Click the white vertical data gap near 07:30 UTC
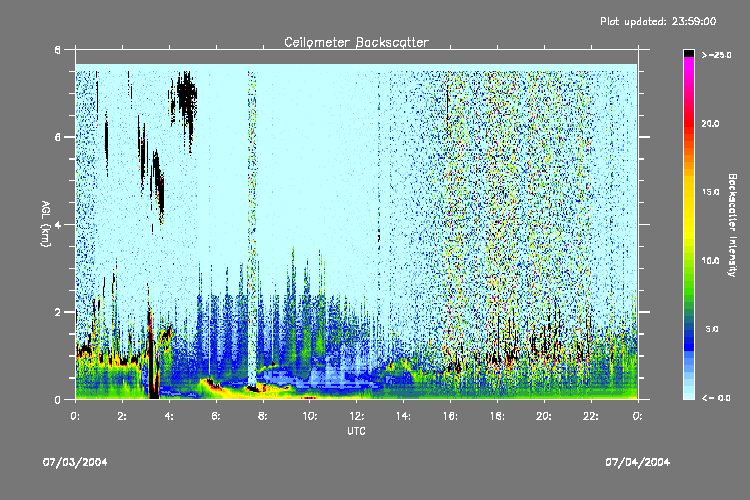The image size is (750, 500). tap(252, 230)
